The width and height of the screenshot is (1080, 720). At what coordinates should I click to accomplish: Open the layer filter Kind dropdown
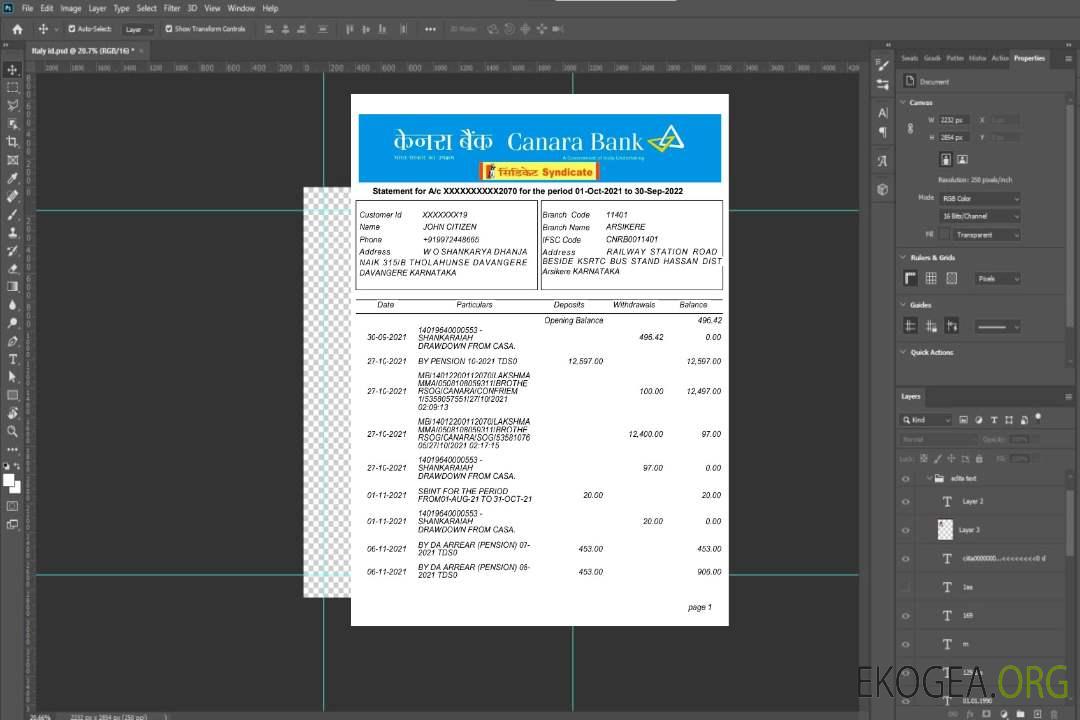click(x=926, y=420)
